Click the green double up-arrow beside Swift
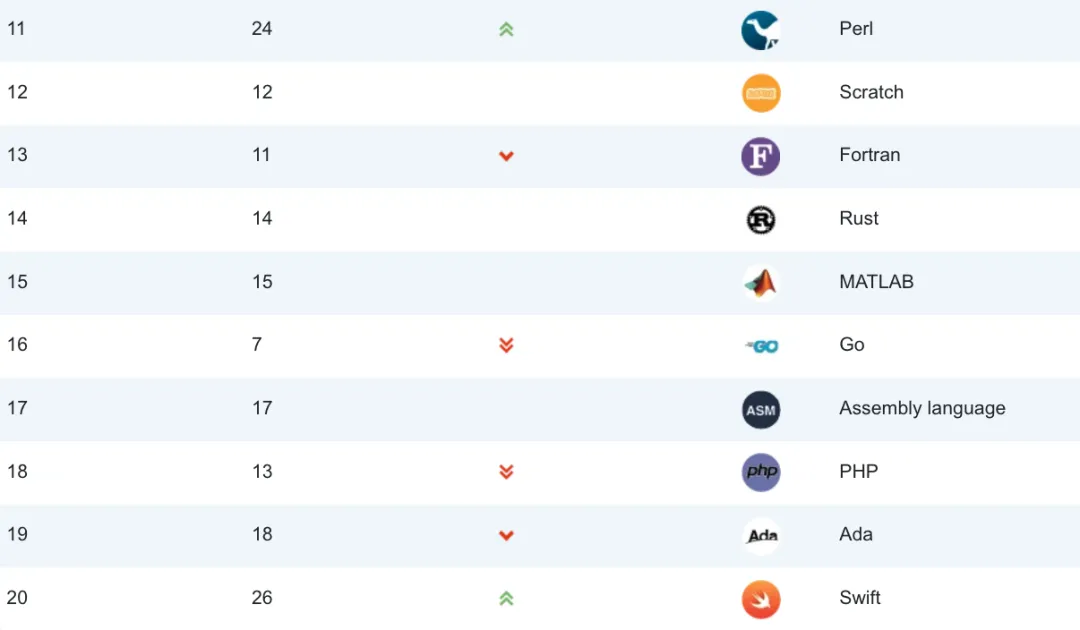 coord(506,599)
